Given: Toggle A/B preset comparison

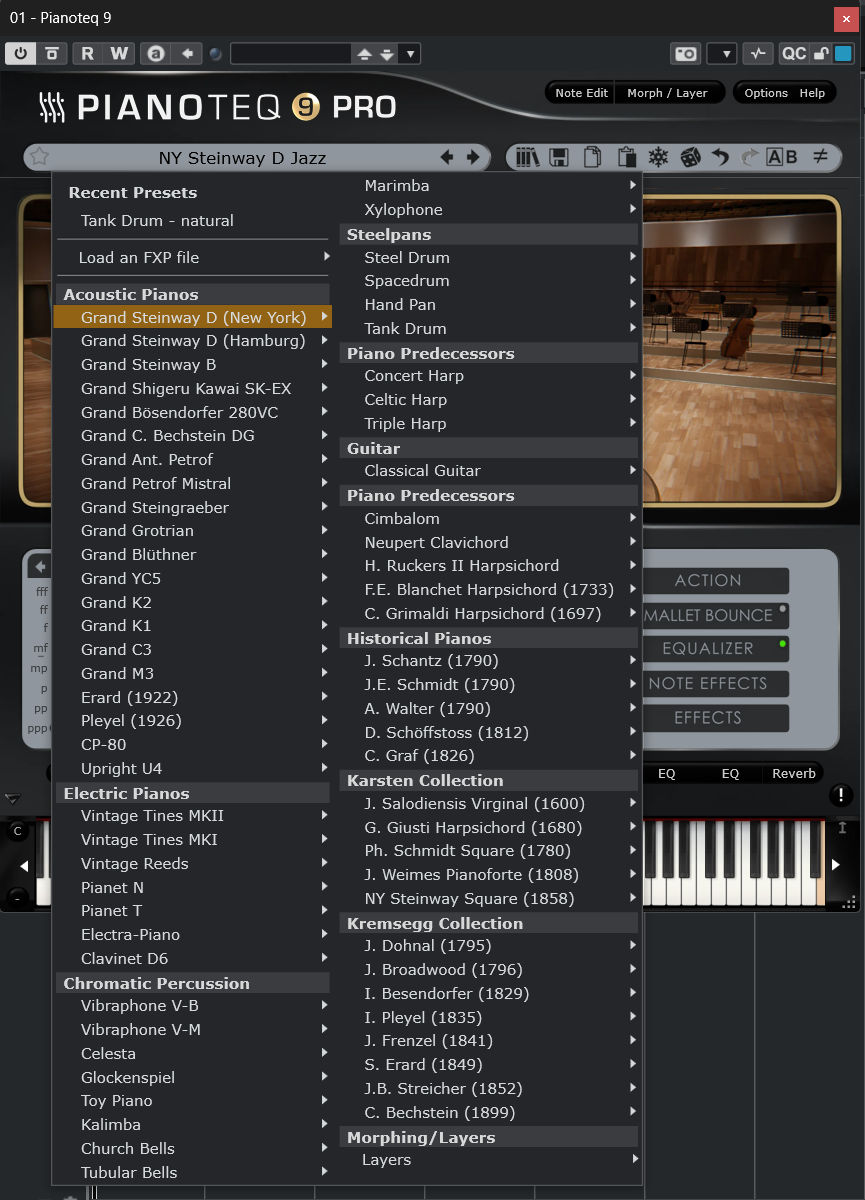Looking at the screenshot, I should (x=782, y=157).
